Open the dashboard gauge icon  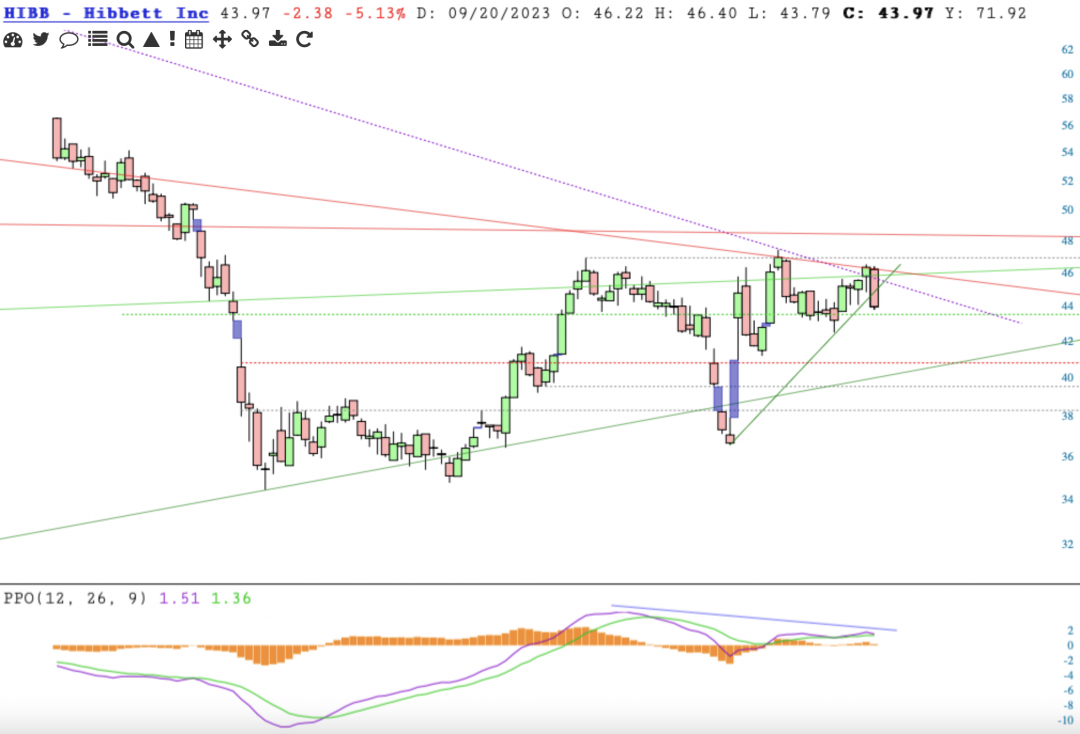(x=13, y=40)
